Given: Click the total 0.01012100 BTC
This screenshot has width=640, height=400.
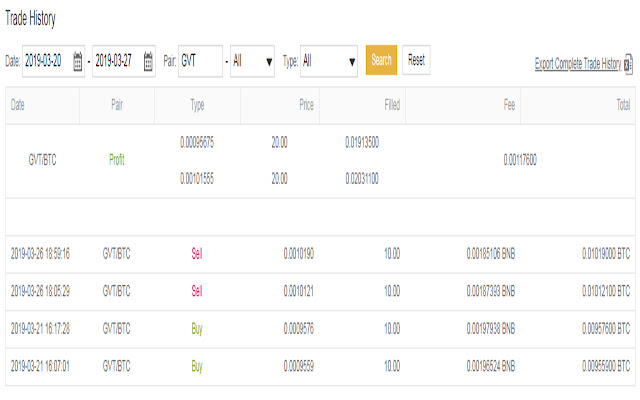Looking at the screenshot, I should click(x=606, y=291).
